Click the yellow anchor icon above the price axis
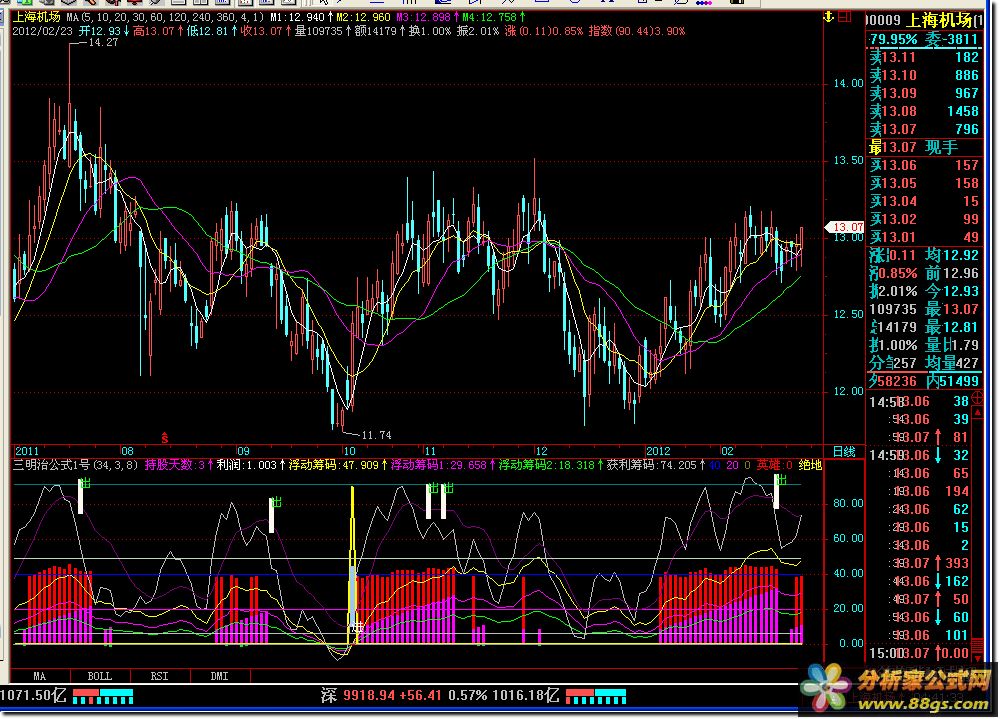This screenshot has width=1000, height=719. coord(828,17)
